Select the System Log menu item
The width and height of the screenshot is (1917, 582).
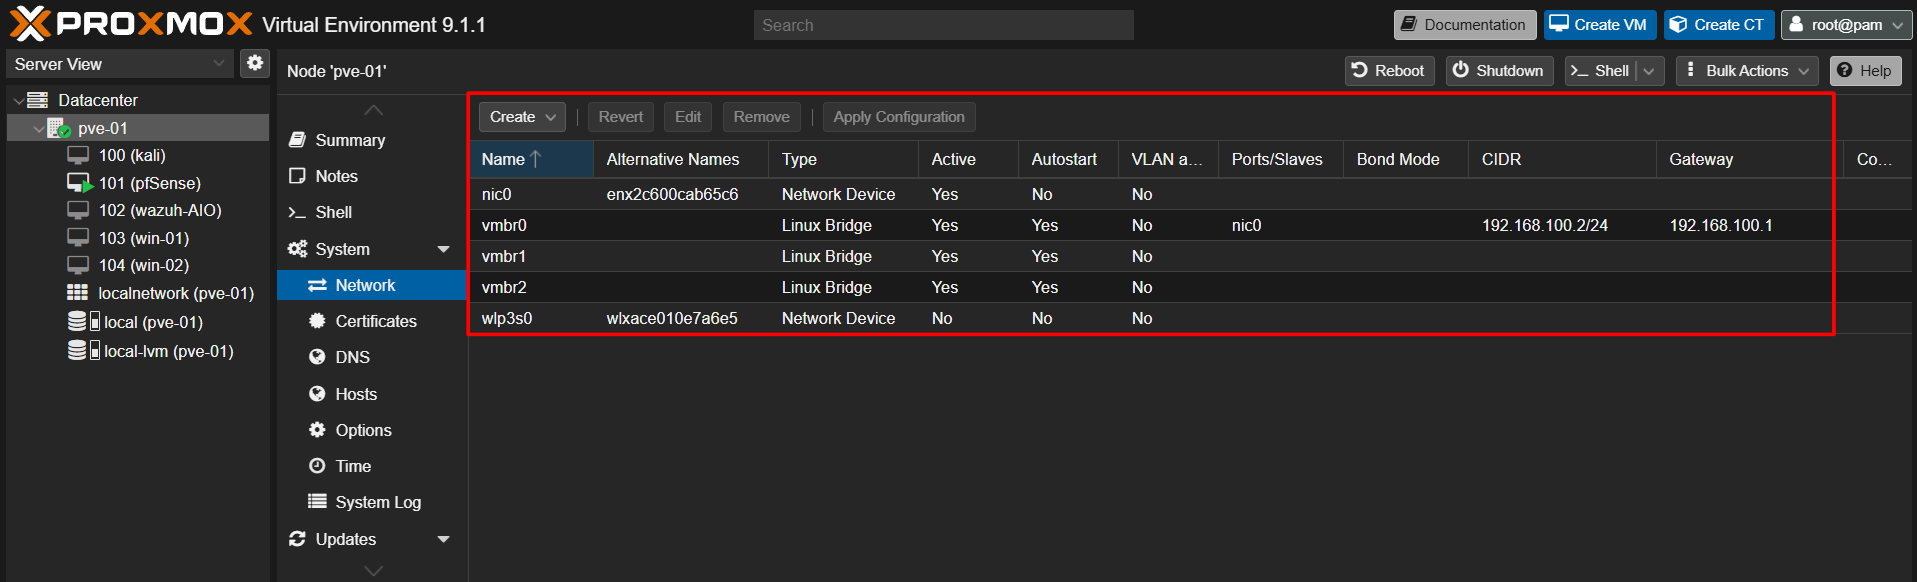[371, 502]
